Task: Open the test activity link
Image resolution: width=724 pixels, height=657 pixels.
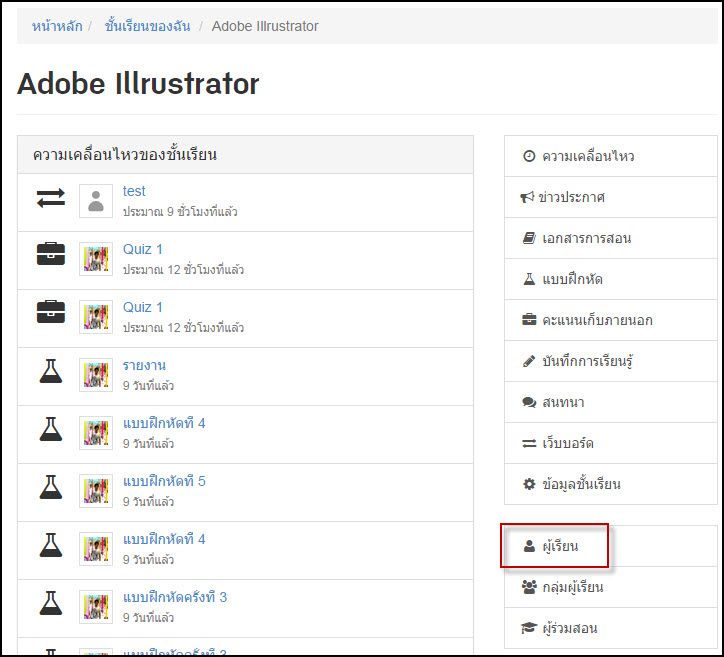Action: (134, 191)
